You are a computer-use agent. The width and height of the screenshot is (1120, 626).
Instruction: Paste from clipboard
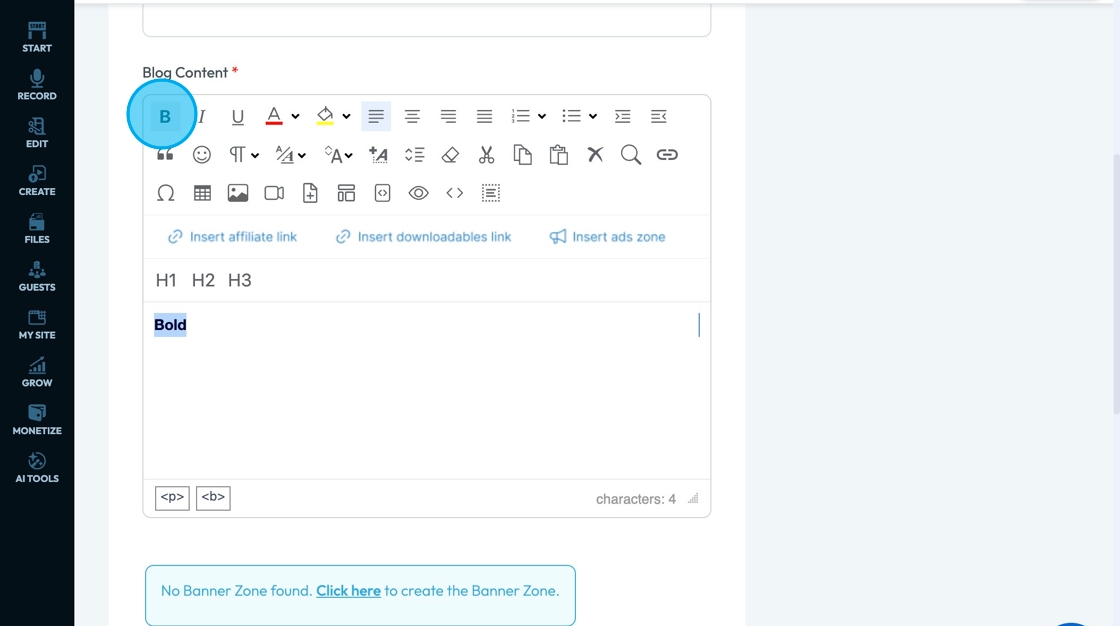pyautogui.click(x=559, y=155)
